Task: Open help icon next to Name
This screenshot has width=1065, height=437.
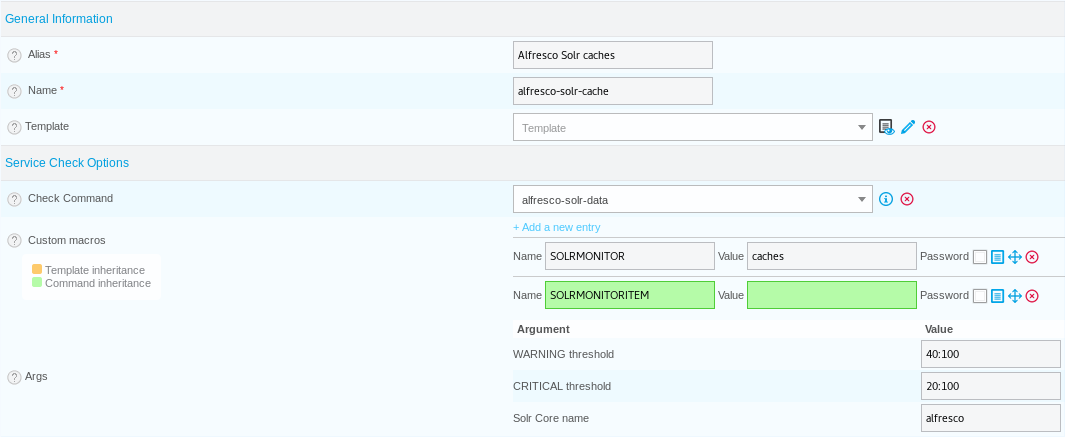Action: [x=14, y=91]
